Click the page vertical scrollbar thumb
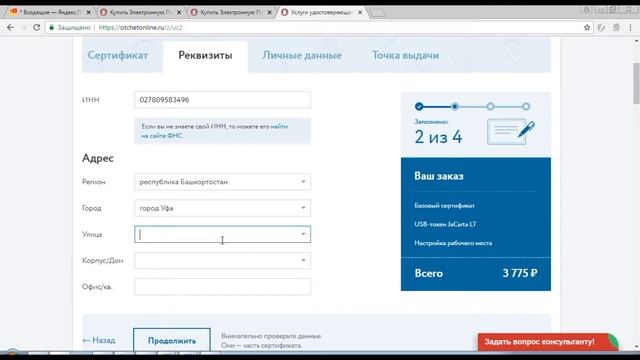This screenshot has height=360, width=640. [636, 84]
